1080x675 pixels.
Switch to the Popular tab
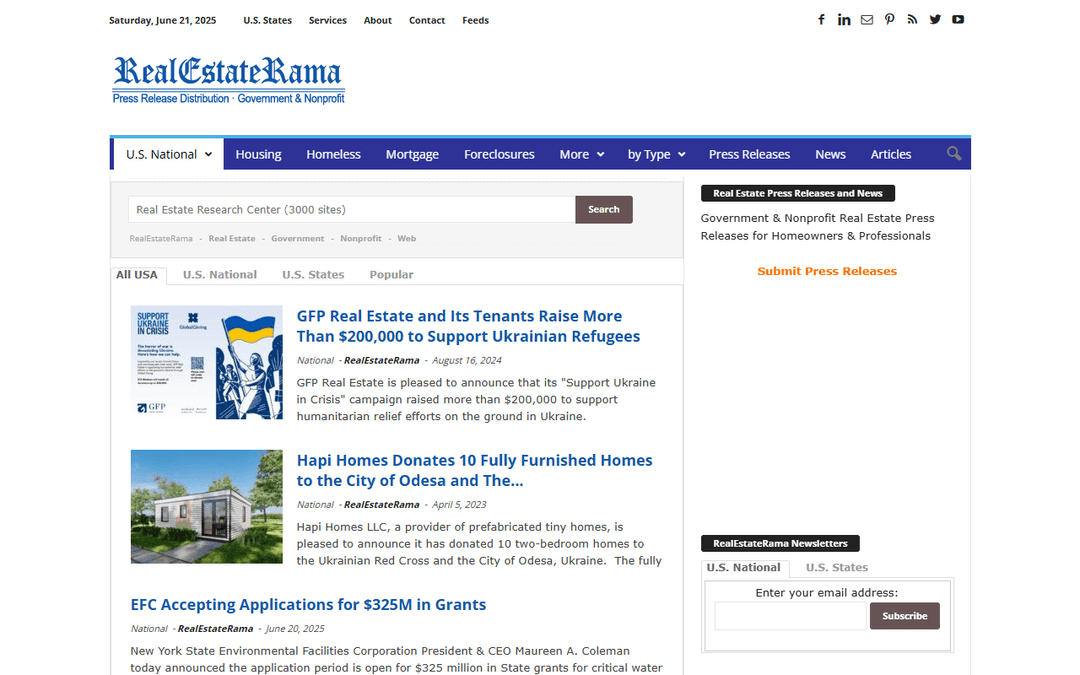click(x=391, y=275)
